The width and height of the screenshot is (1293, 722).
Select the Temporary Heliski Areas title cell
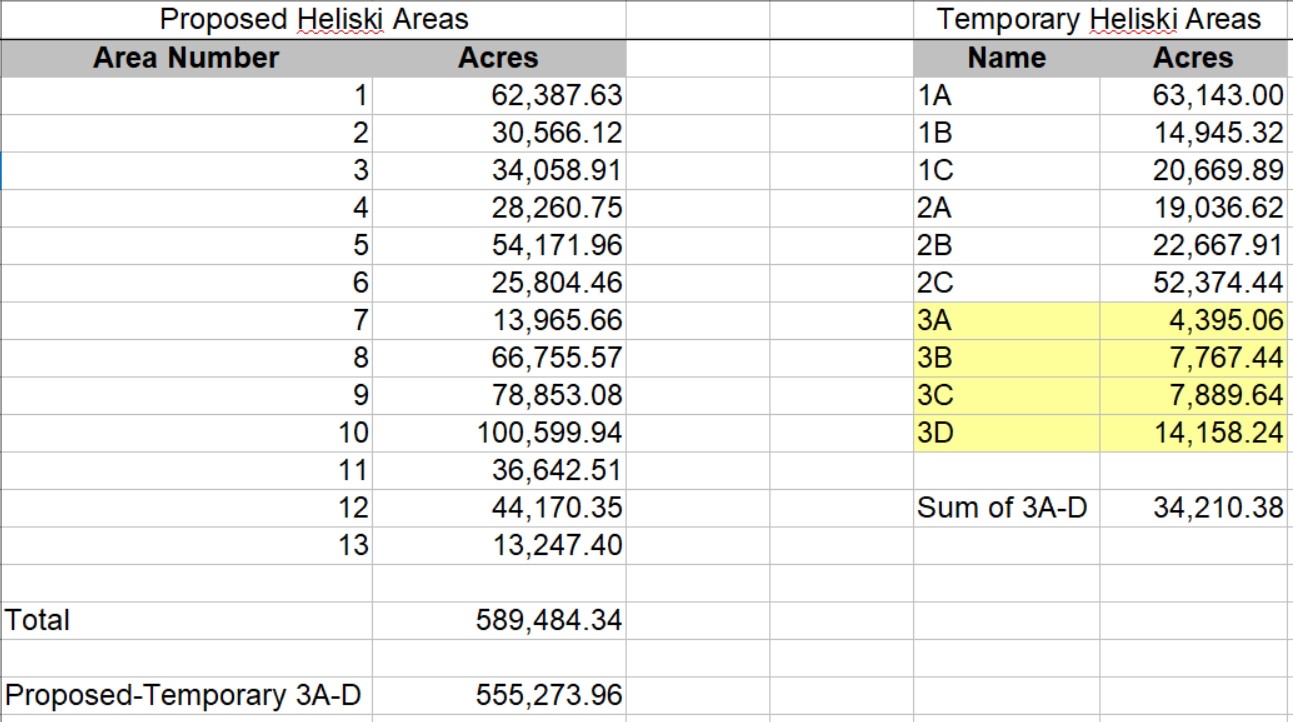[x=1099, y=19]
